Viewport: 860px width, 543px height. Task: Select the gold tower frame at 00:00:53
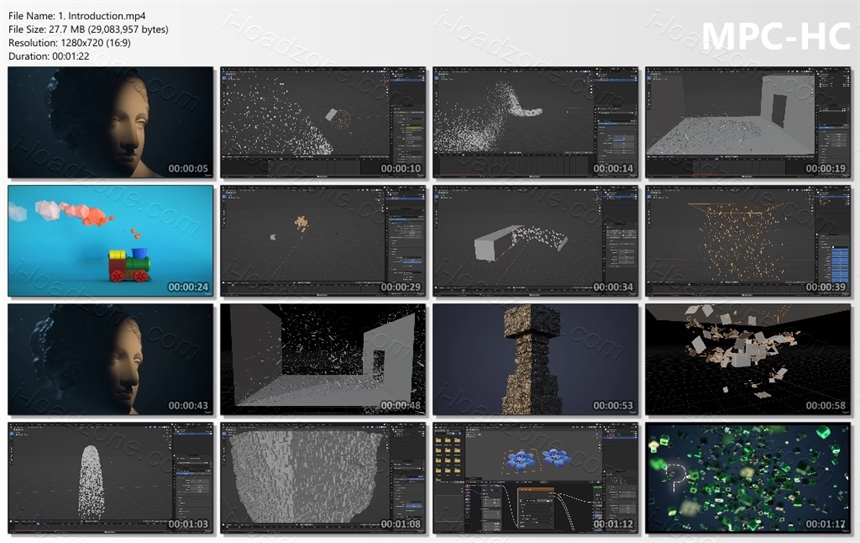535,359
